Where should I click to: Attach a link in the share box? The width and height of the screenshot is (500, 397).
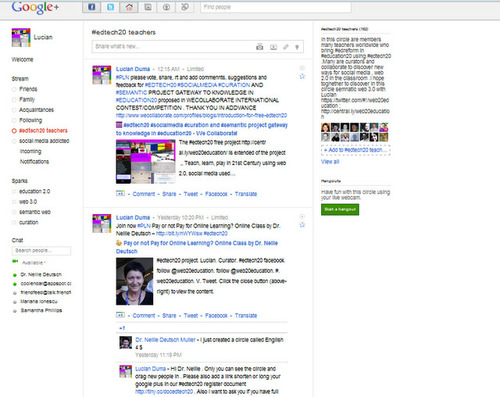[x=286, y=47]
